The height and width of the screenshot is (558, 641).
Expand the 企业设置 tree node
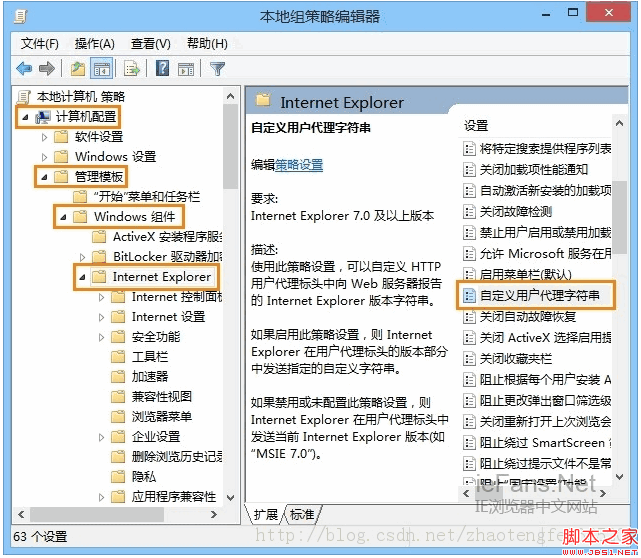(101, 437)
